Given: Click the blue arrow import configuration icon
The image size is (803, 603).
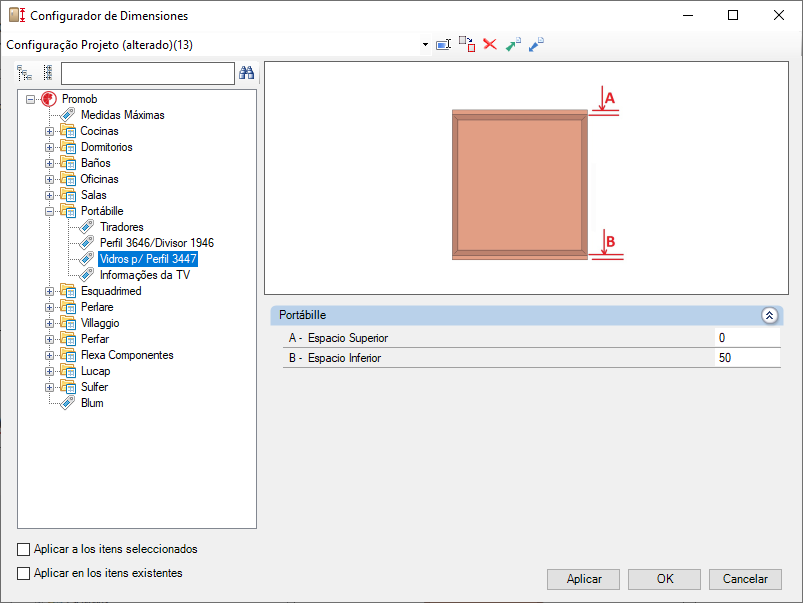Looking at the screenshot, I should (x=536, y=45).
